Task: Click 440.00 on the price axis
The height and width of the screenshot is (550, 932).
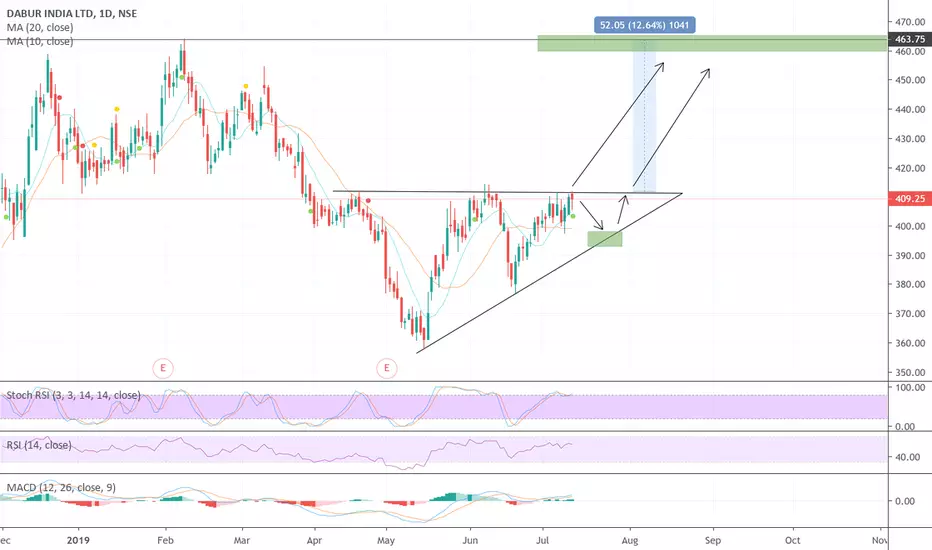Action: tap(909, 109)
